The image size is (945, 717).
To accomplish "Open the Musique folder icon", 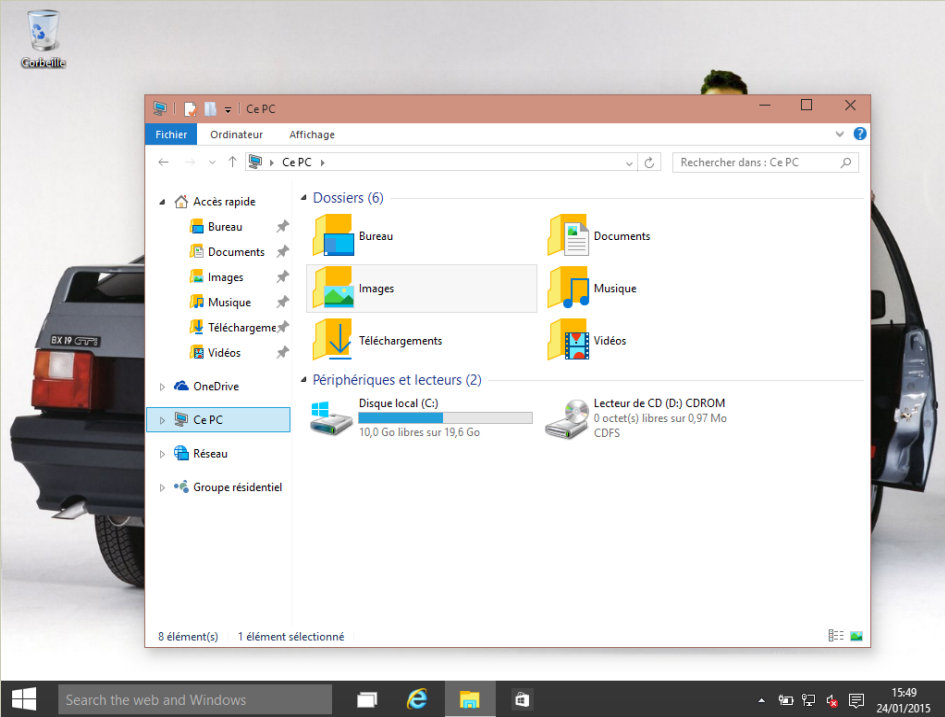I will pyautogui.click(x=568, y=288).
